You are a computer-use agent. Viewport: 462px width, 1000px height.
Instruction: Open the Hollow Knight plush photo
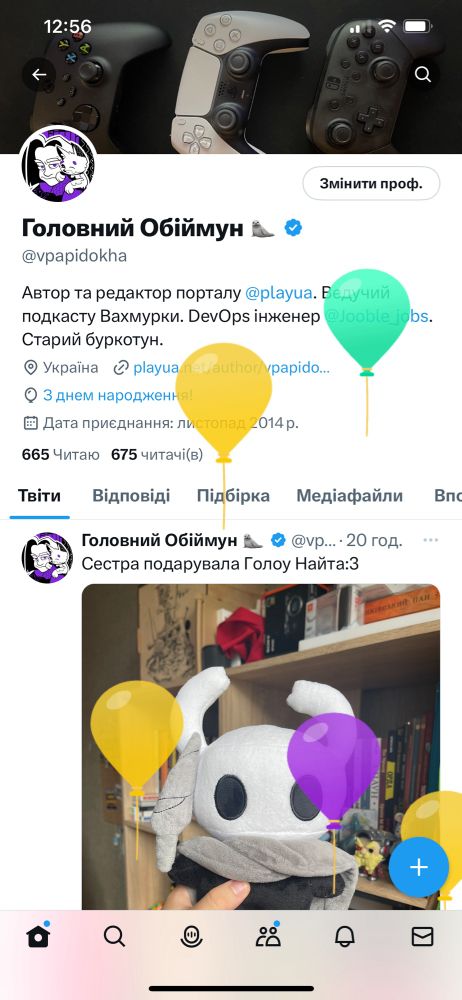261,747
